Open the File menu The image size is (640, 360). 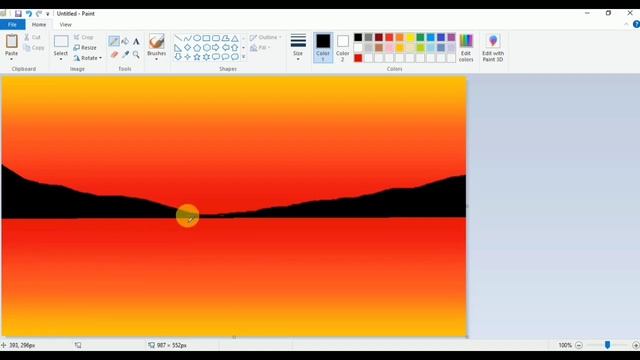[12, 24]
